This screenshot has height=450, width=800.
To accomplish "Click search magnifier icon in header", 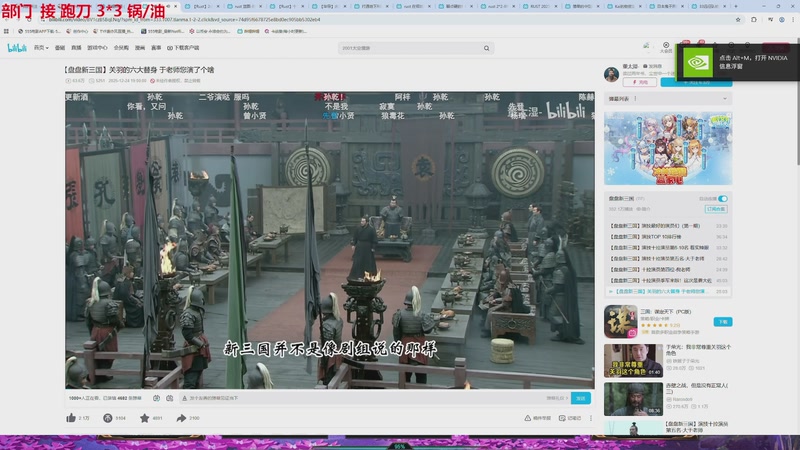I will point(487,48).
